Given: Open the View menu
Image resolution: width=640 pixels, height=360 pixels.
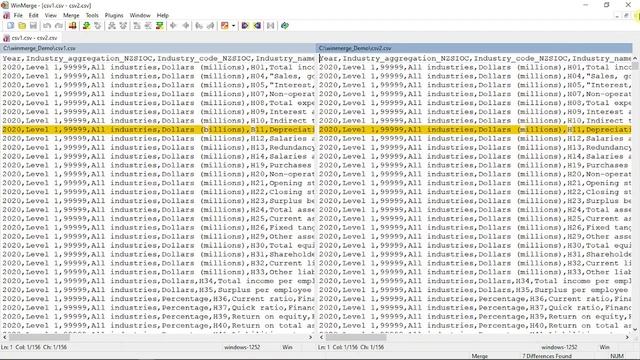Looking at the screenshot, I should [x=51, y=16].
